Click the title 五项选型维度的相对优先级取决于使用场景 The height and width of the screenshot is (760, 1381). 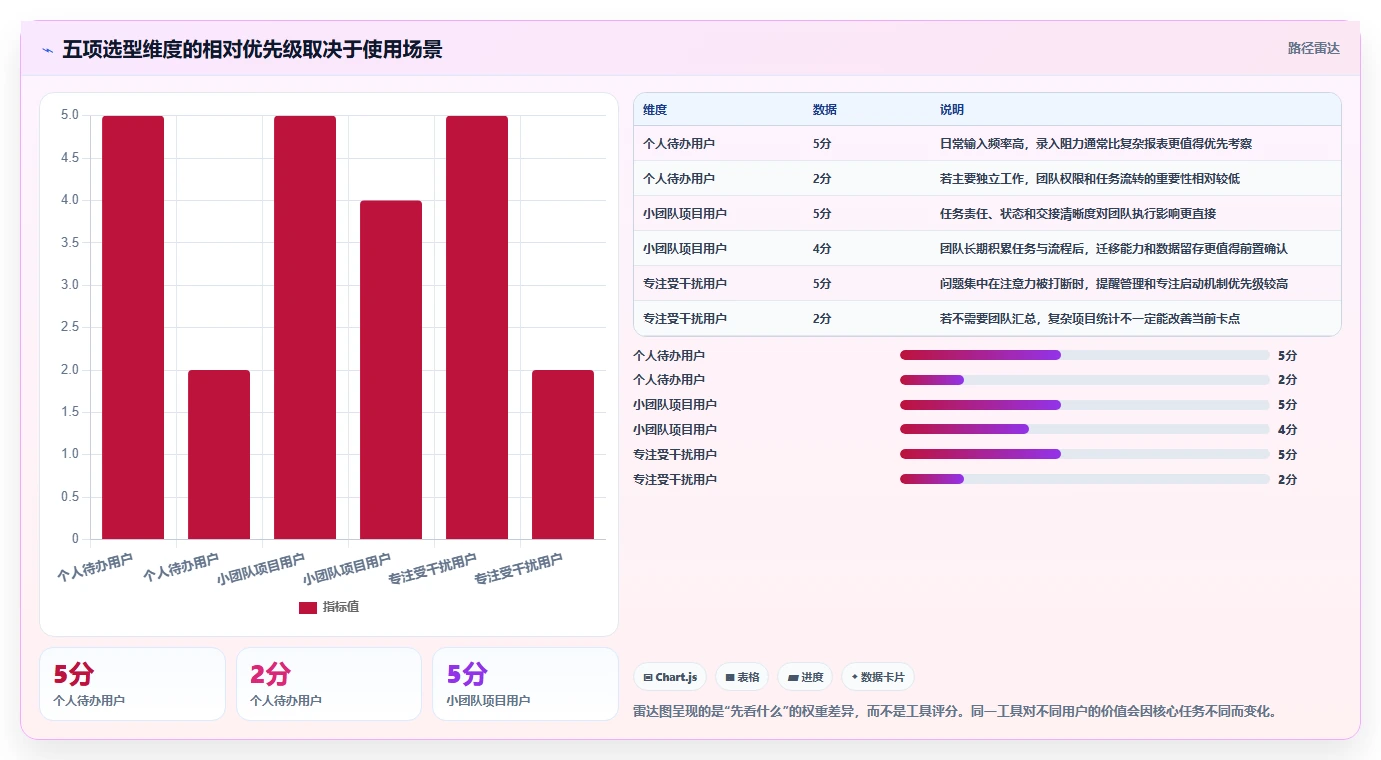[252, 49]
